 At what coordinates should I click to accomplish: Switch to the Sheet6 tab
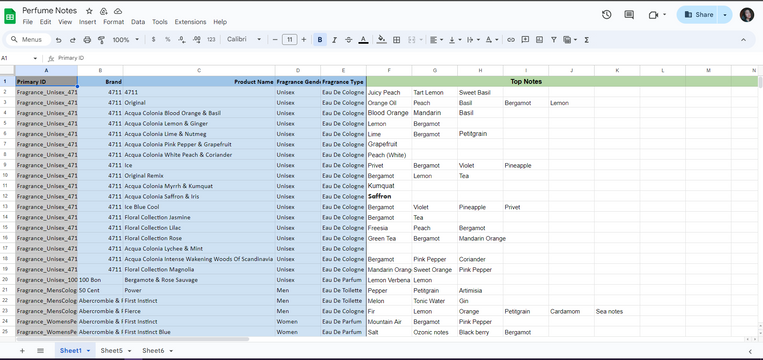point(153,351)
